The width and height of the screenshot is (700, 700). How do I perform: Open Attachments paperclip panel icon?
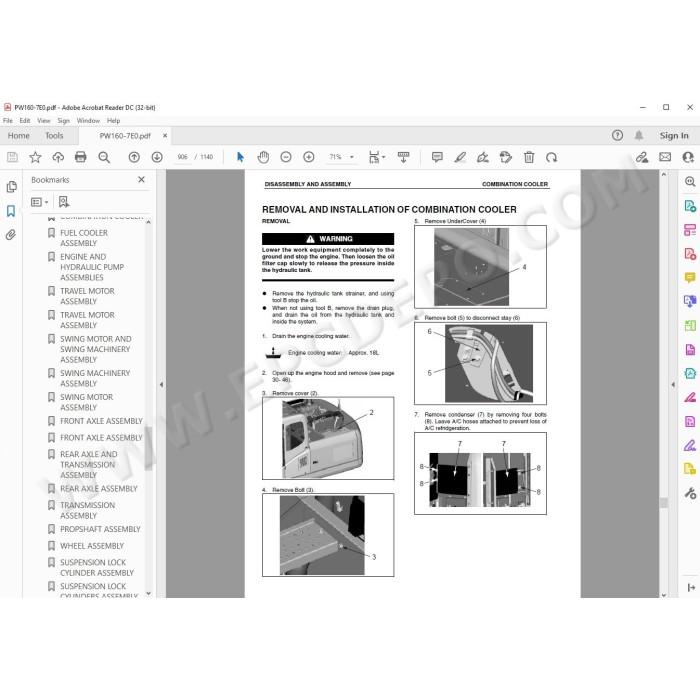[x=11, y=235]
